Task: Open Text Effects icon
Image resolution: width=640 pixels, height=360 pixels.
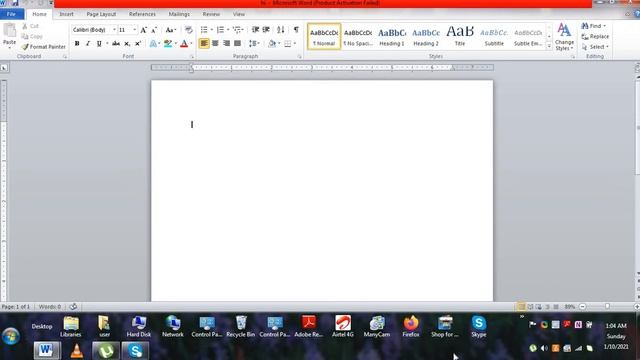Action: (153, 43)
